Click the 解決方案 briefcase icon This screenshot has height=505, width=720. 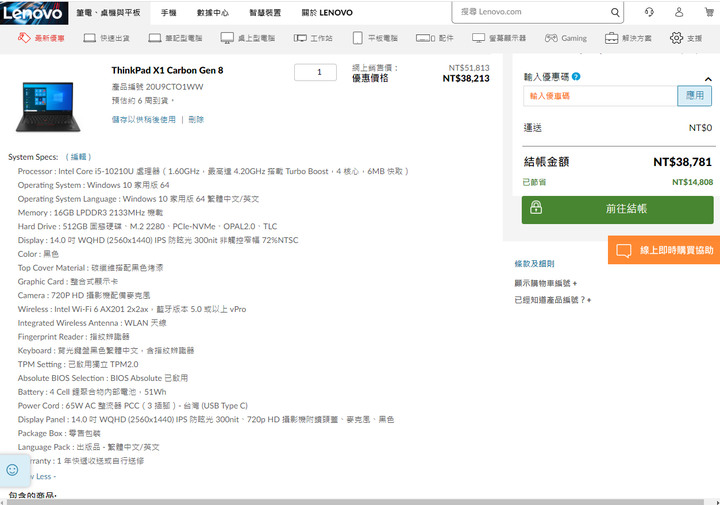tap(612, 38)
